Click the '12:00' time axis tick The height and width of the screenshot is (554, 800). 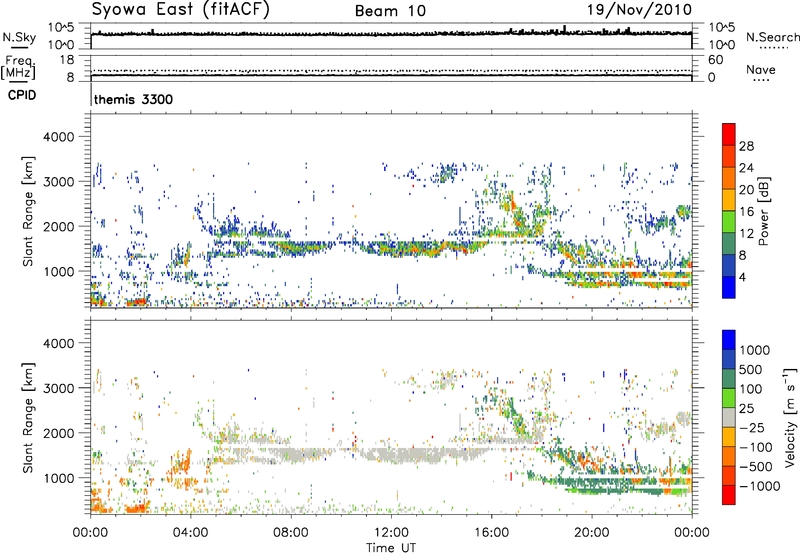pos(391,533)
